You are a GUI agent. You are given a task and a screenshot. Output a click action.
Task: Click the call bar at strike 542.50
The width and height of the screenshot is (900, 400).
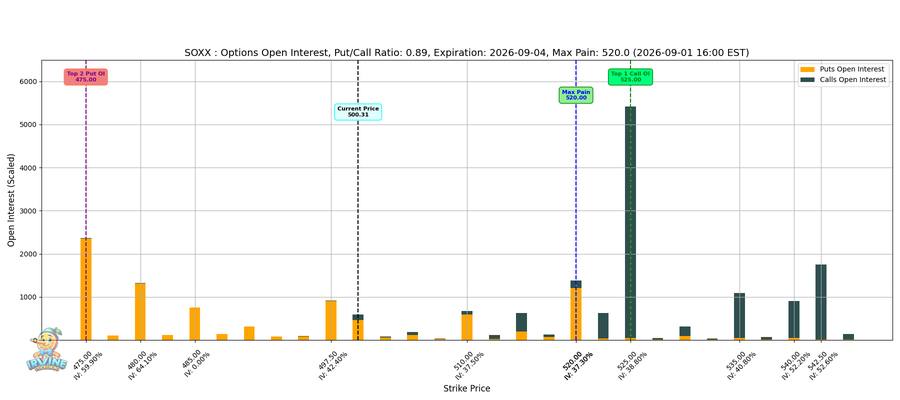[821, 302]
